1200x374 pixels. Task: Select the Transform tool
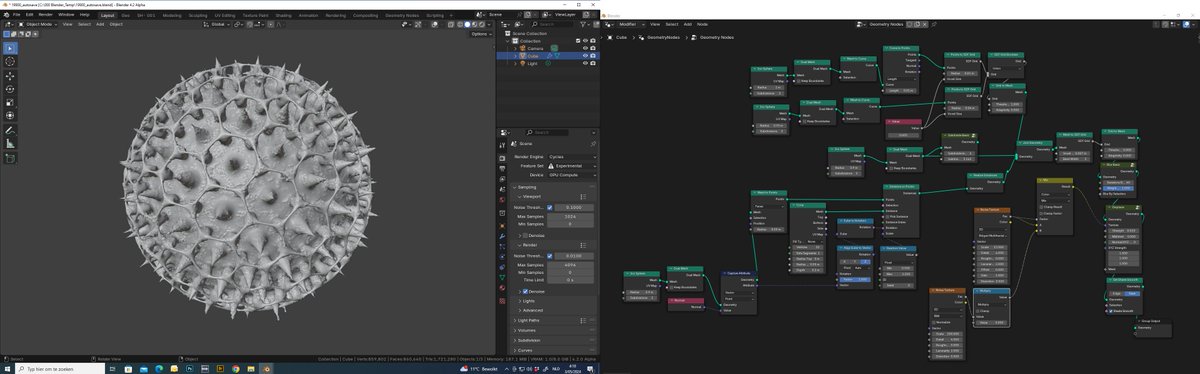(10, 115)
